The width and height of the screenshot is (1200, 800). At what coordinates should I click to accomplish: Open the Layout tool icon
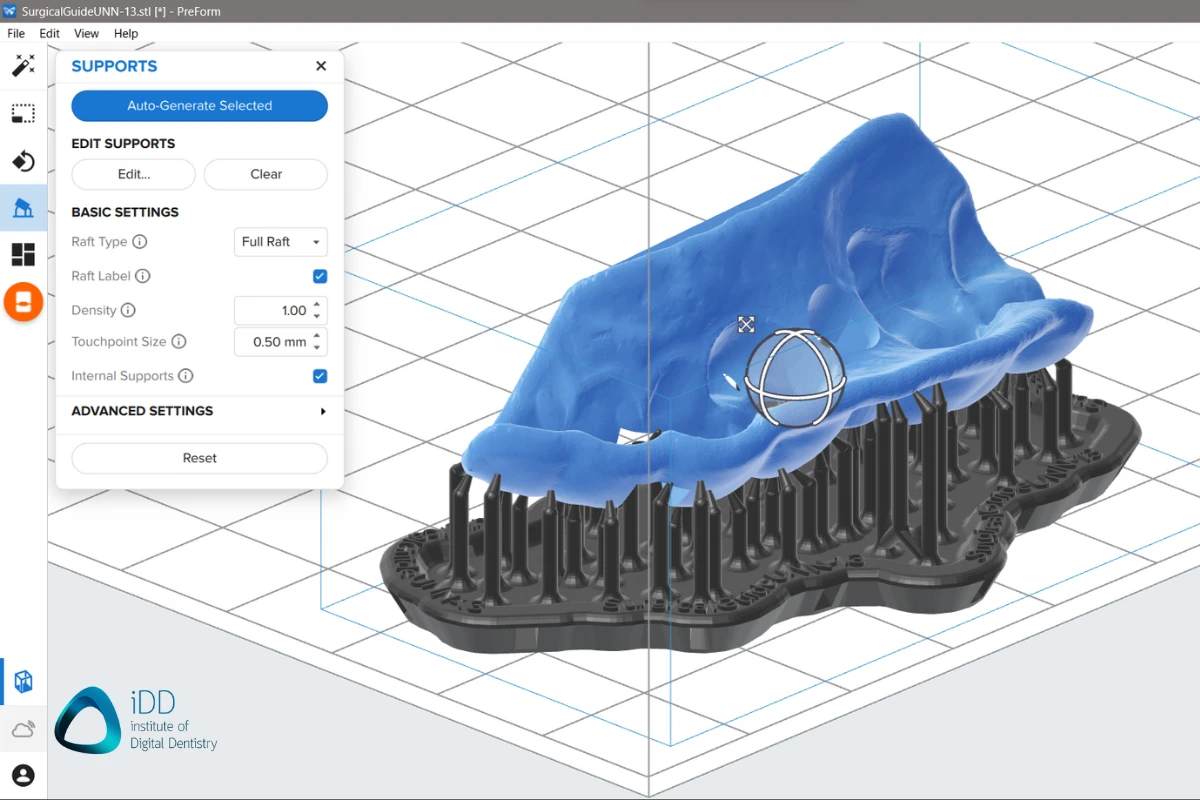click(23, 255)
